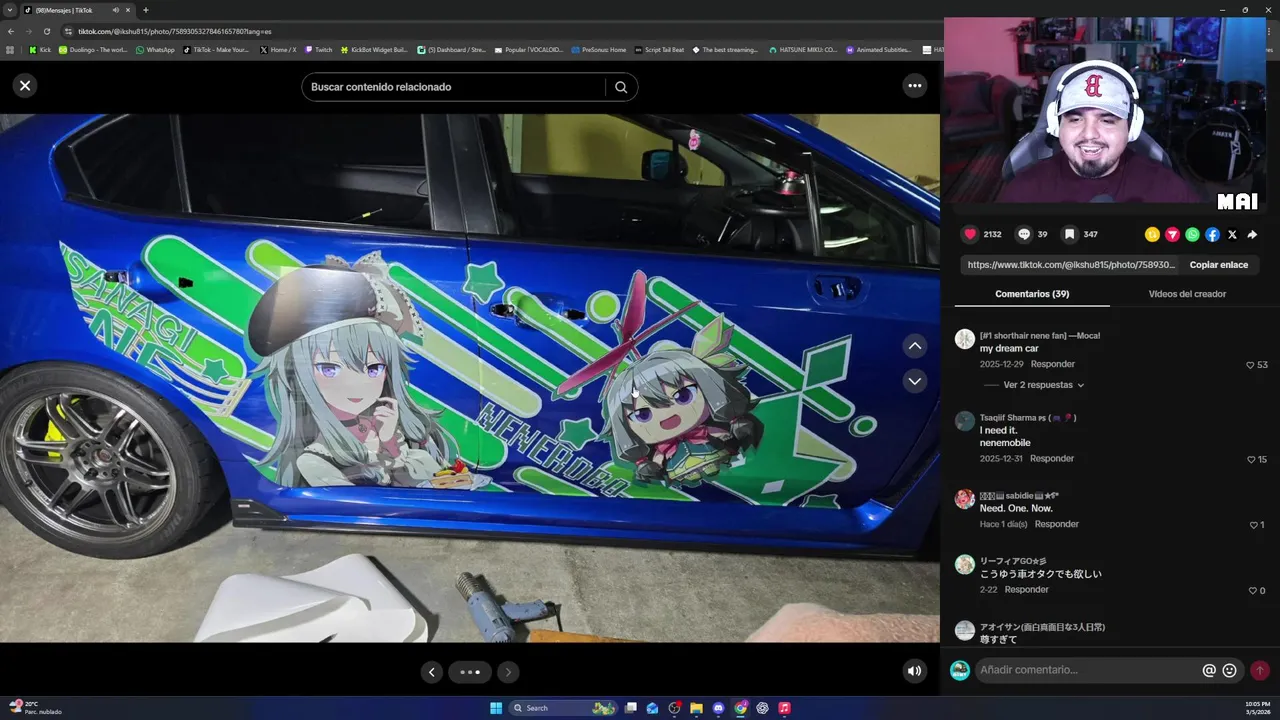
Task: Go back with the browser back arrow
Action: click(x=10, y=31)
